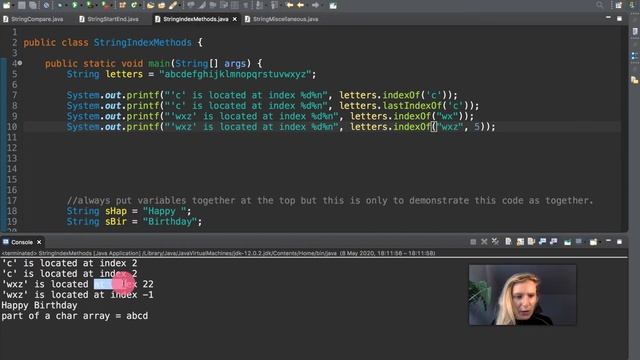
Task: Click the sHap variable on line 18
Action: pos(116,211)
